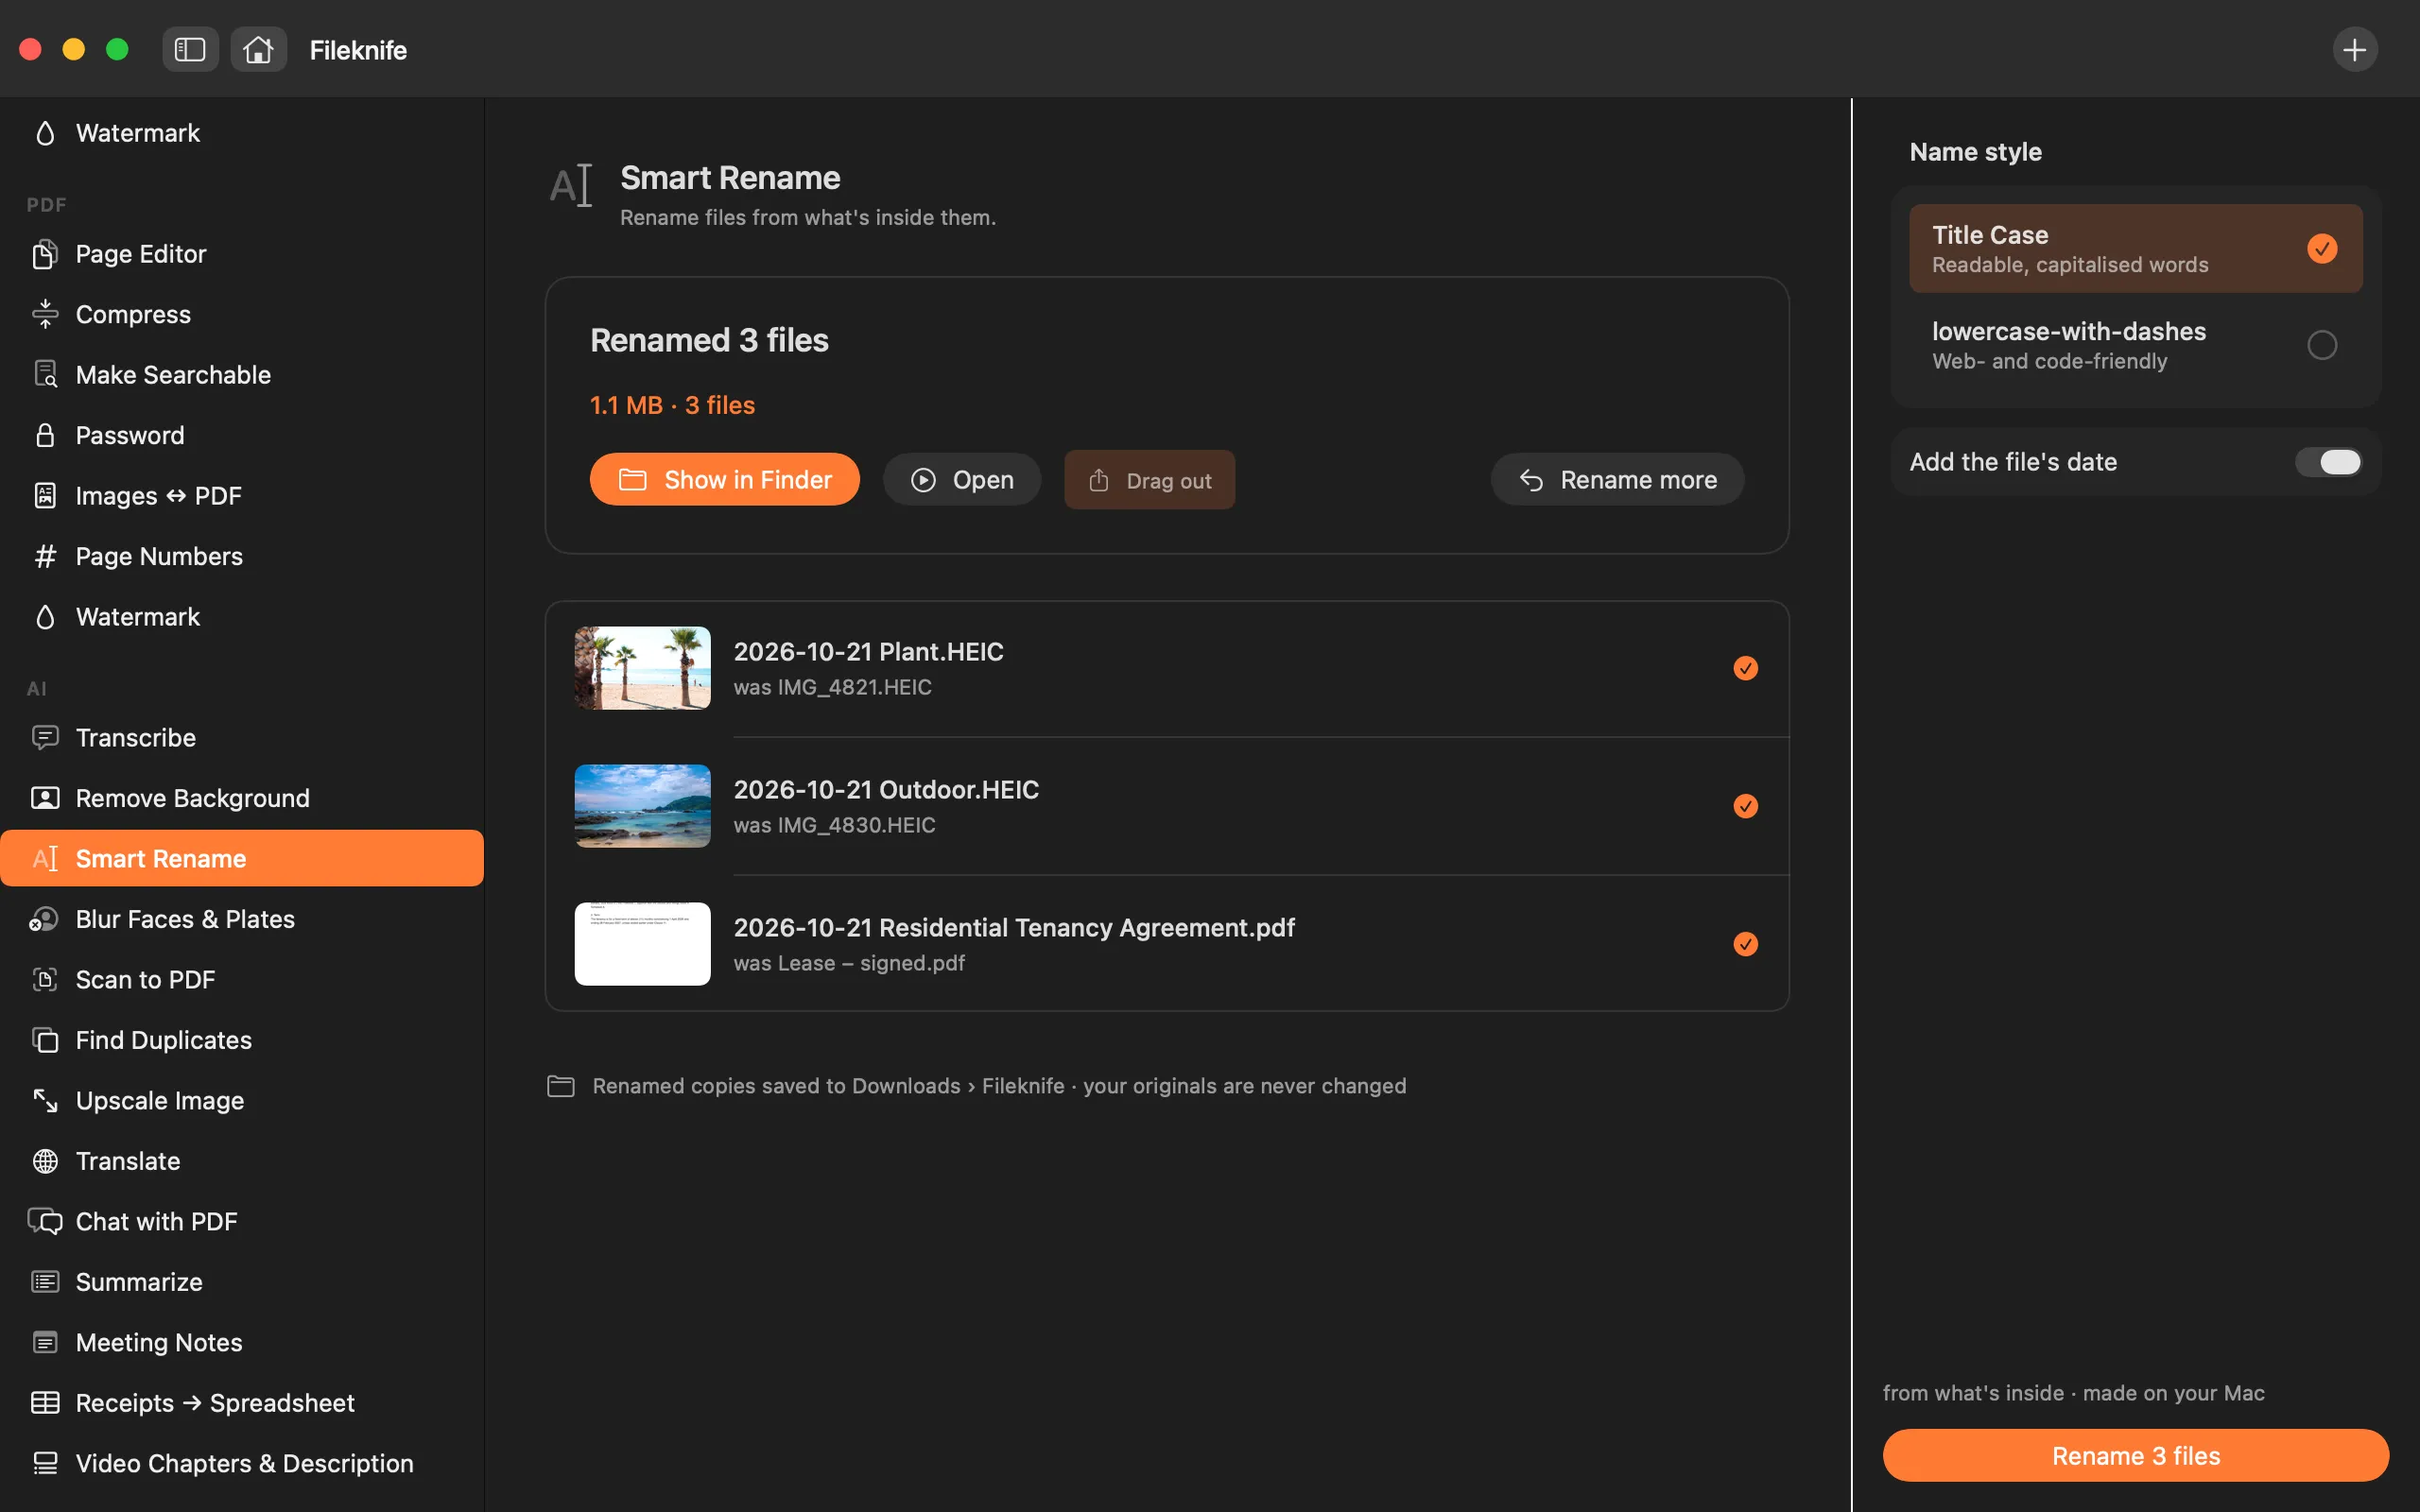Toggle the sidebar panel icon
2420x1512 pixels.
(x=190, y=49)
